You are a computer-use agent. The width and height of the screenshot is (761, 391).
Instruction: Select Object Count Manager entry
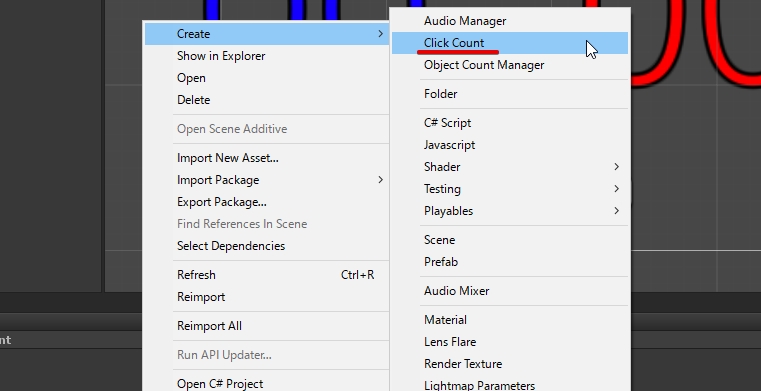(x=510, y=65)
